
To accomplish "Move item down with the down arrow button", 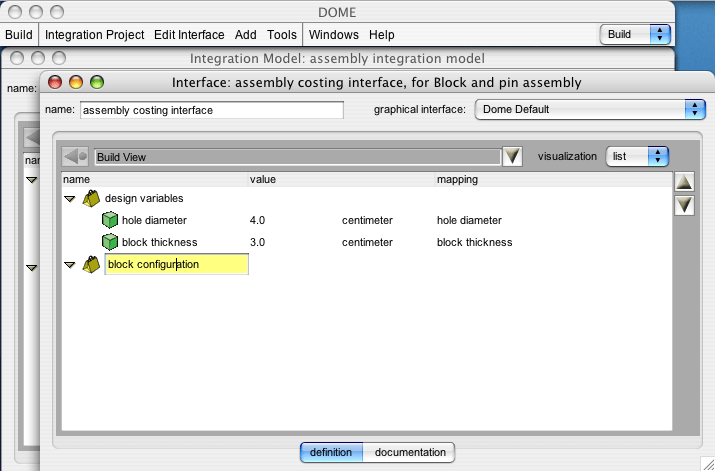I will pyautogui.click(x=684, y=206).
